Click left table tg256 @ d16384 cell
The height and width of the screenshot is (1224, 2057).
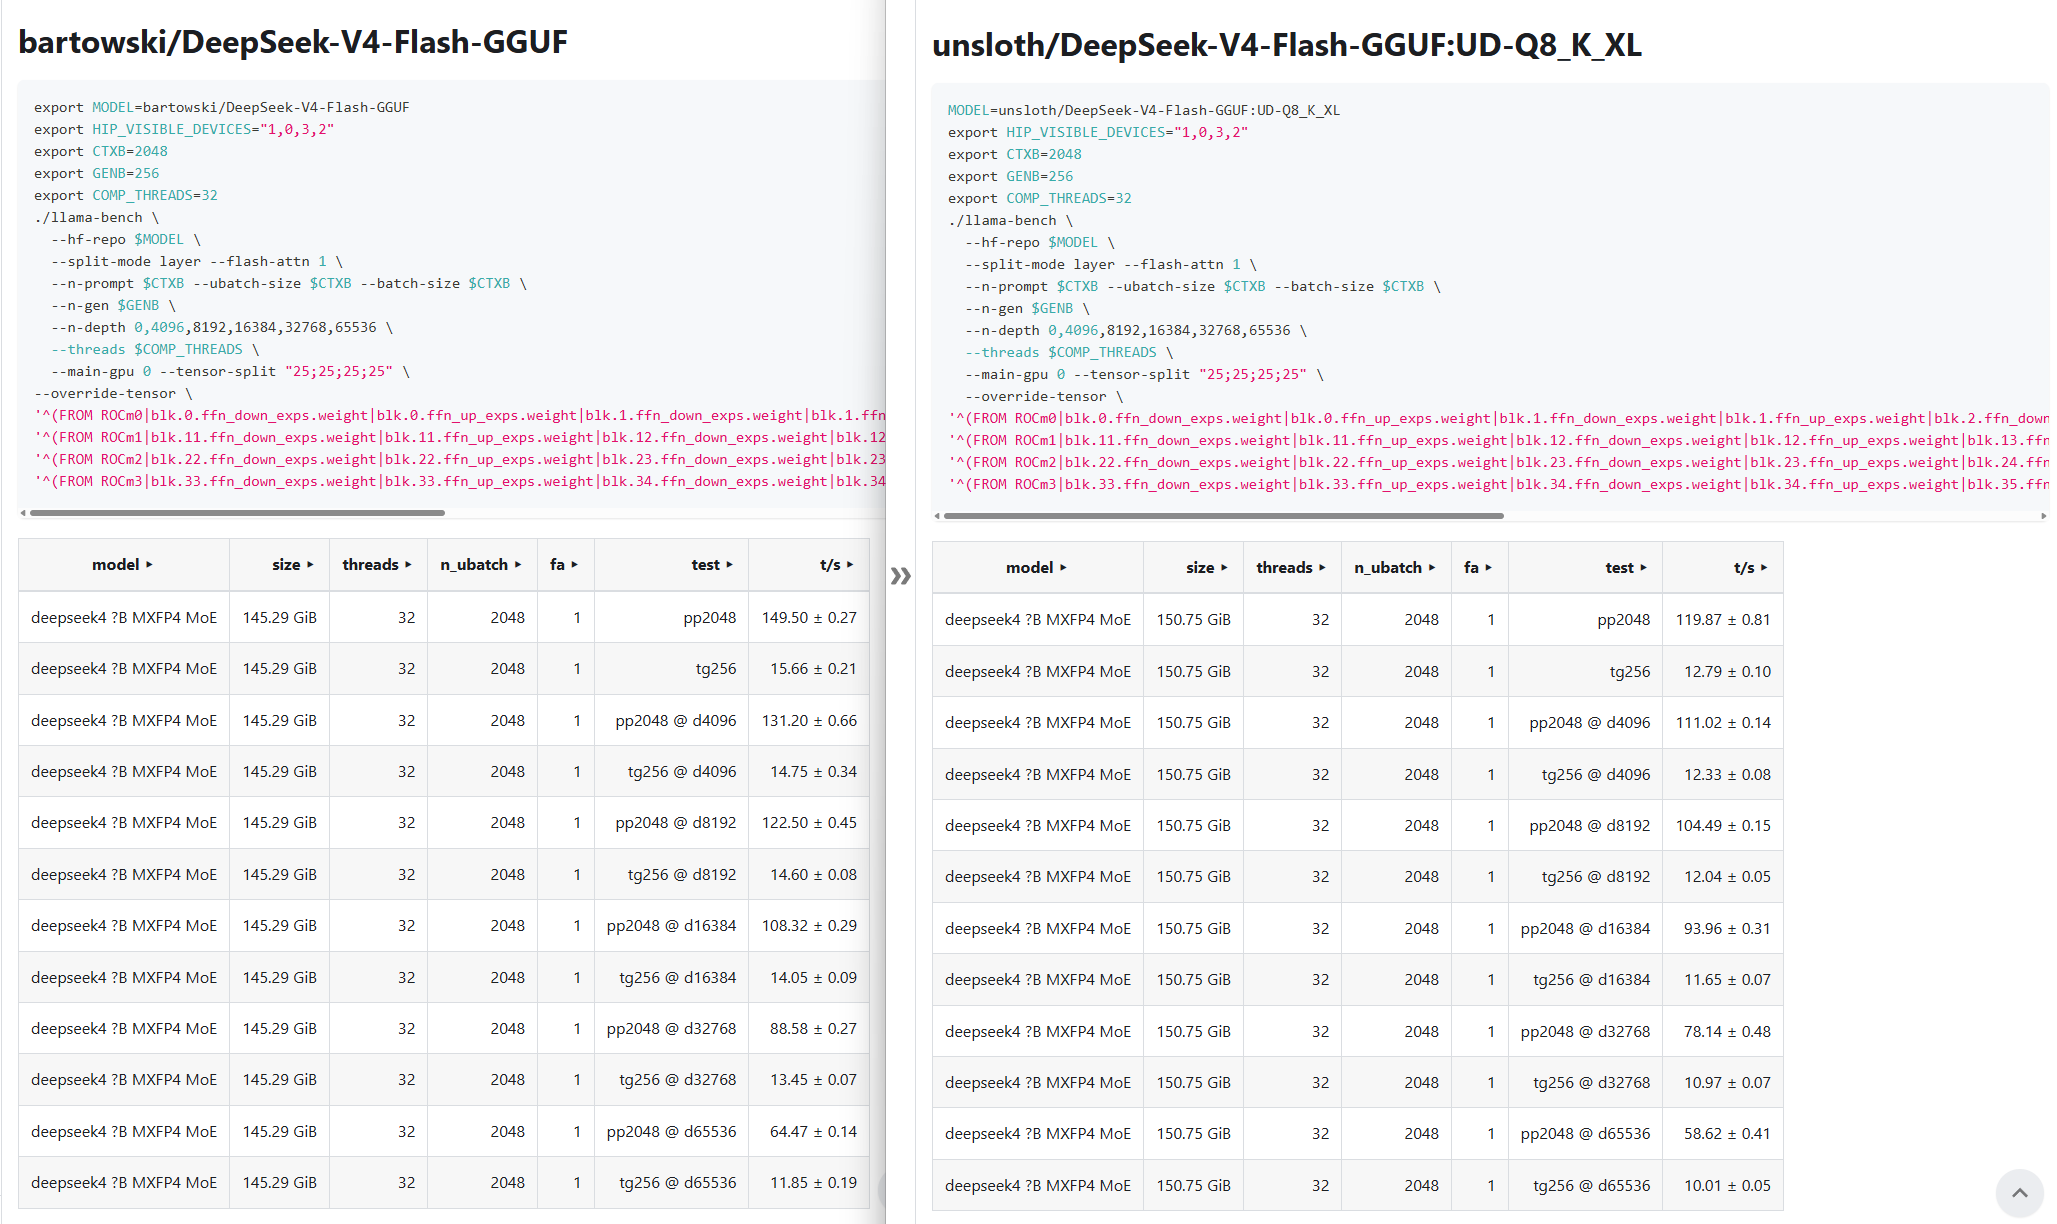click(x=671, y=978)
